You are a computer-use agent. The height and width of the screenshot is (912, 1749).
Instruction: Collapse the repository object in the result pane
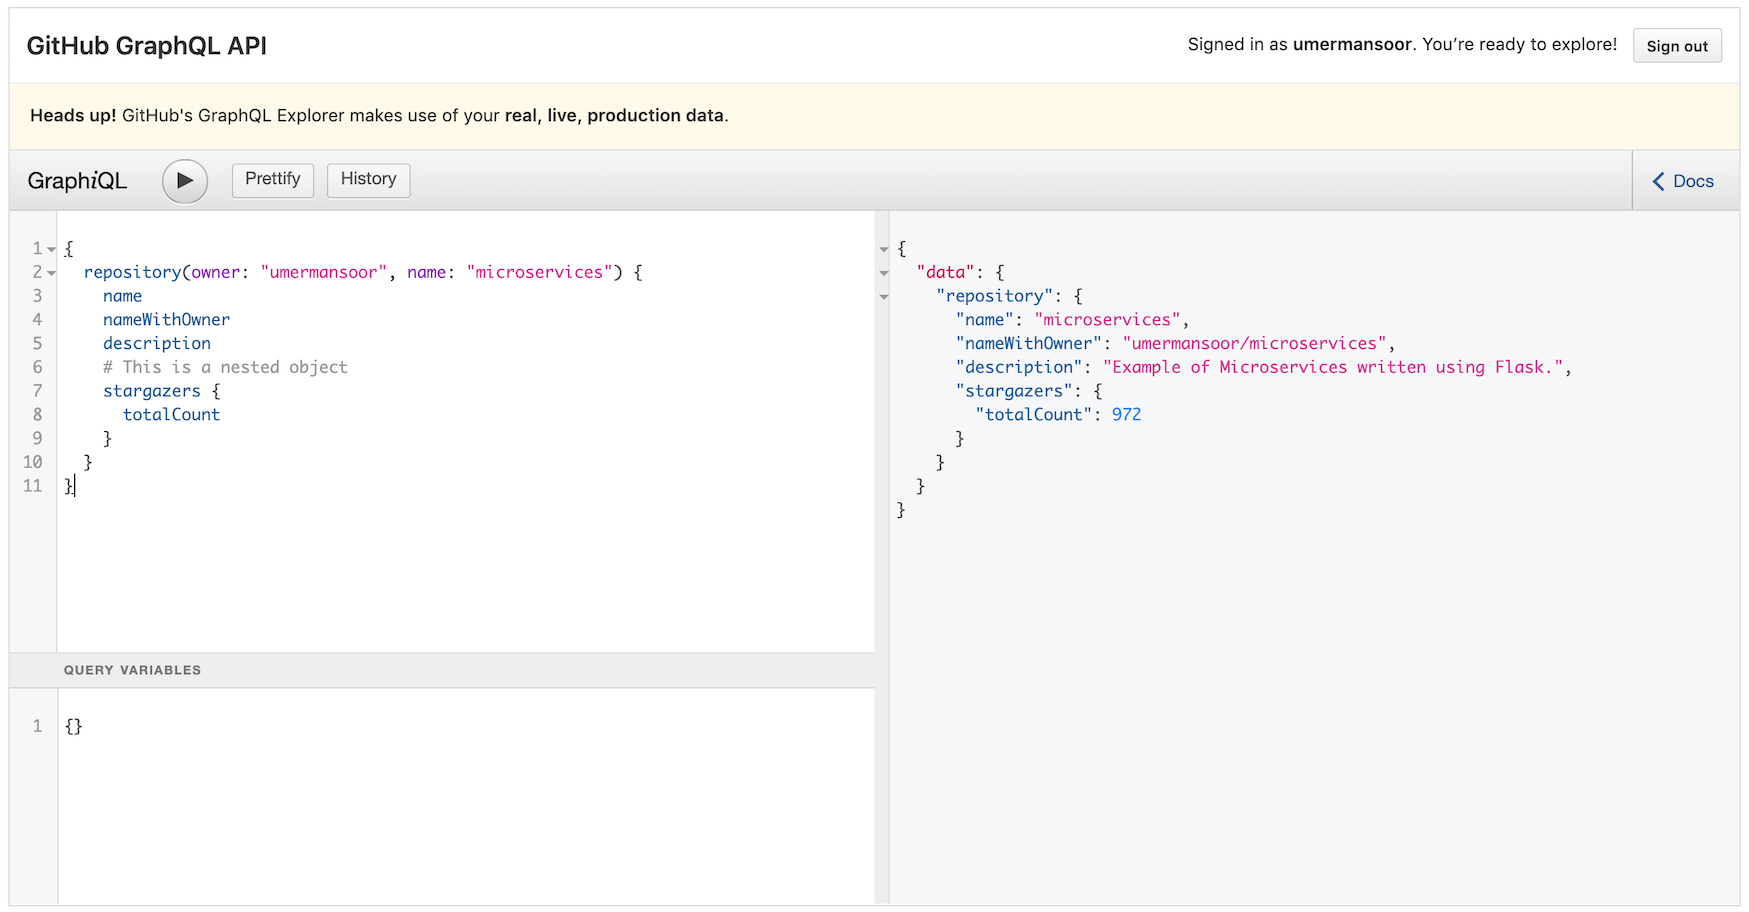[x=883, y=296]
